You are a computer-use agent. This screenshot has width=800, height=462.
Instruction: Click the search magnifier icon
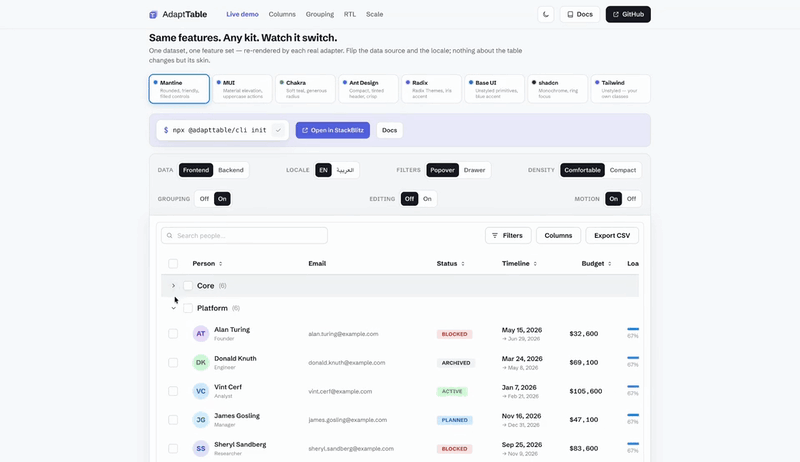tap(169, 236)
